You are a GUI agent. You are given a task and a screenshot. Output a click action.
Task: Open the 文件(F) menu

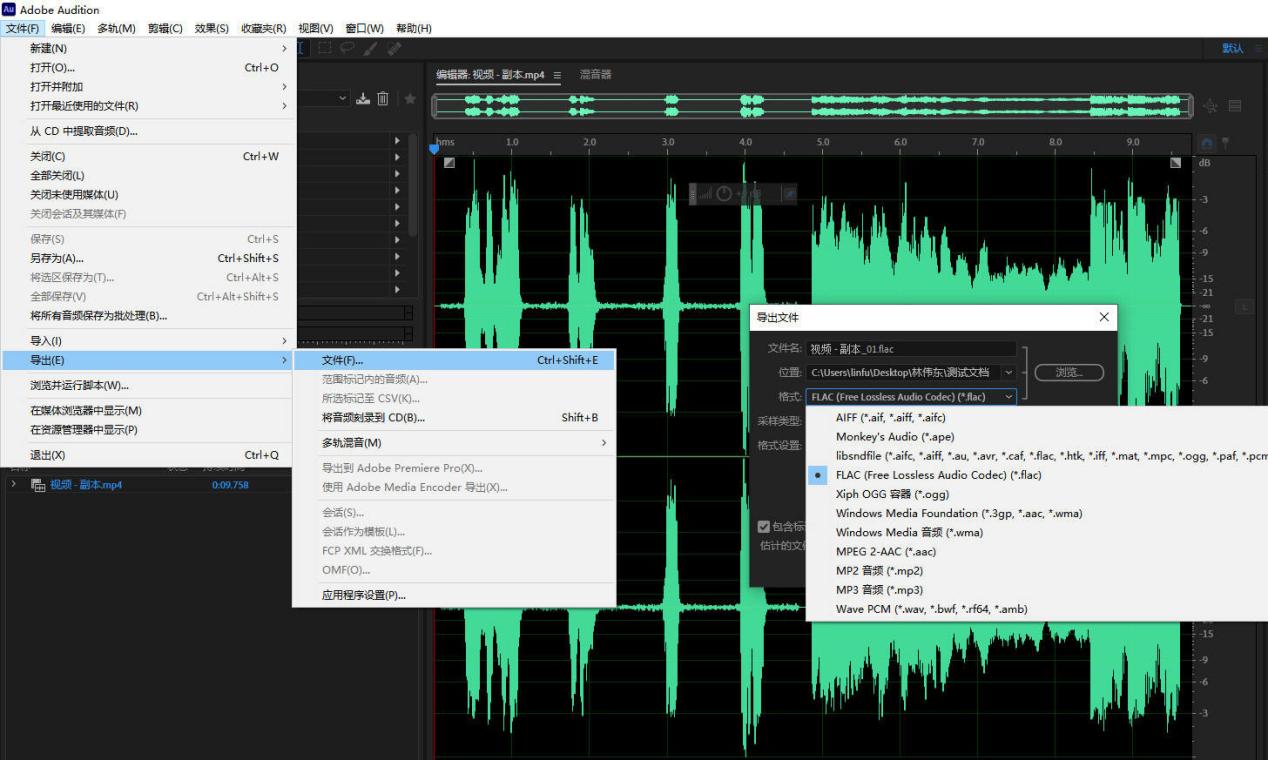22,28
